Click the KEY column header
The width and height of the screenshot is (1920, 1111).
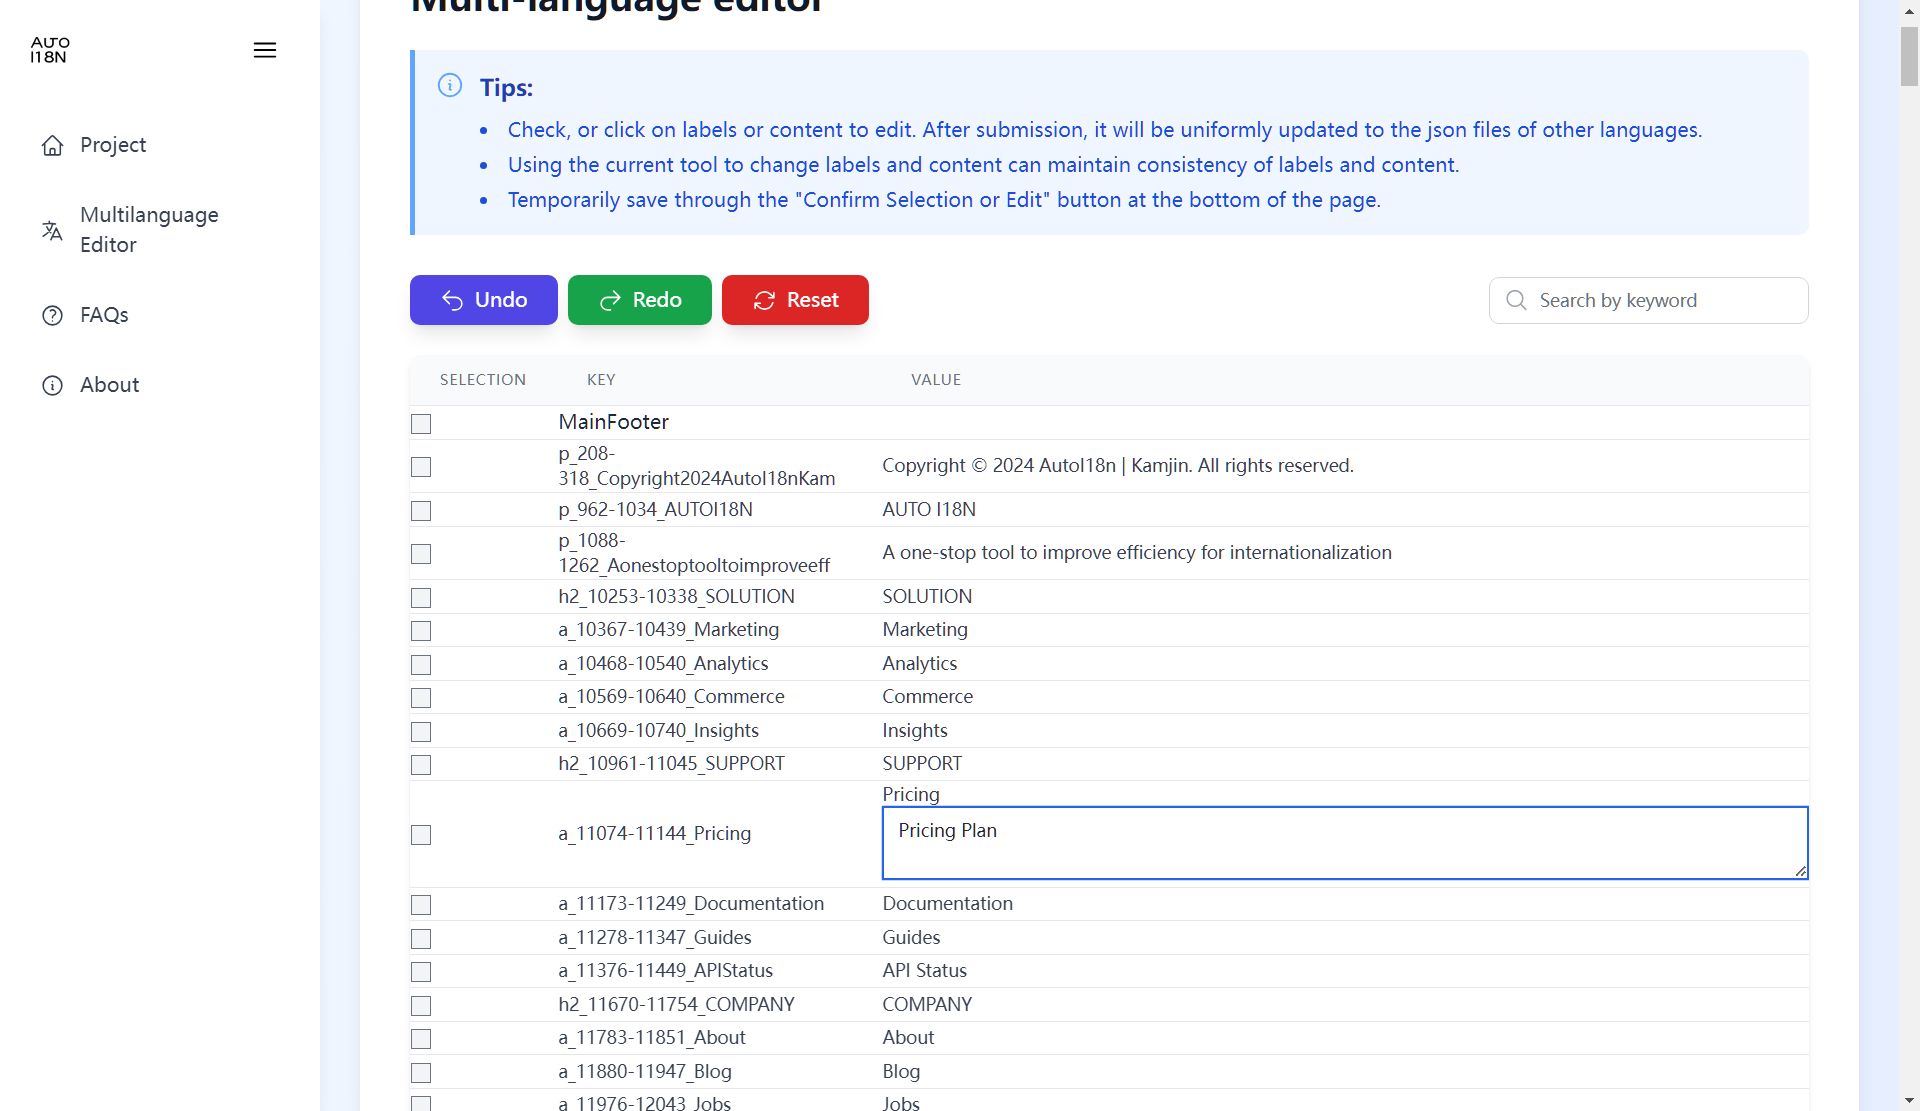point(601,380)
